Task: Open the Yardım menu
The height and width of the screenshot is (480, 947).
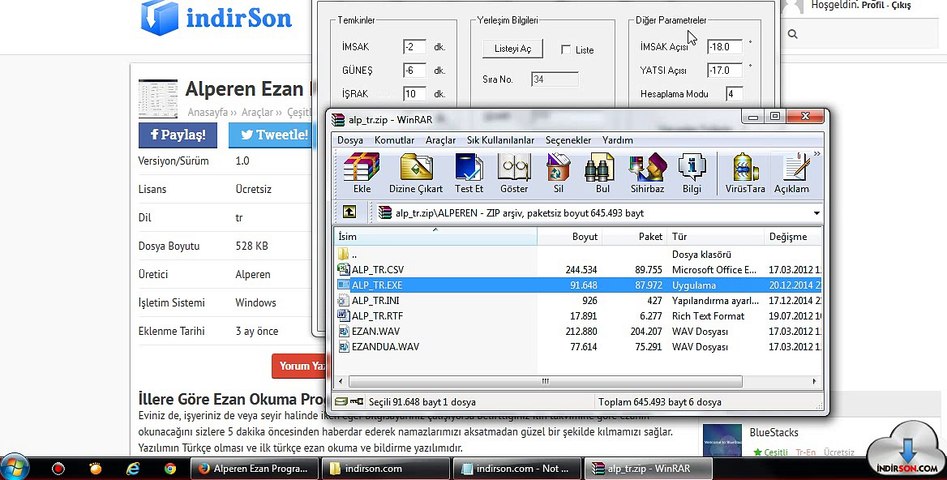Action: pos(618,140)
